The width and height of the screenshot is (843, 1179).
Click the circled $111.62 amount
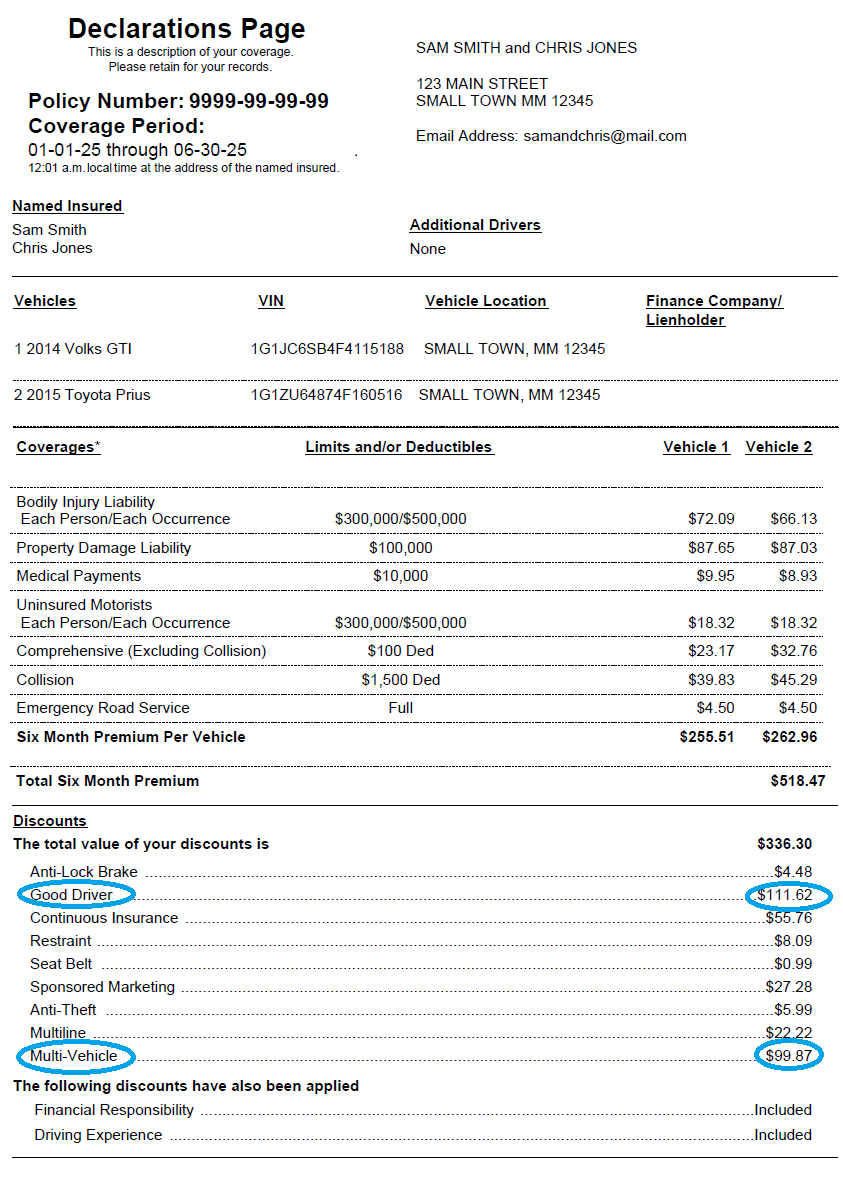785,895
